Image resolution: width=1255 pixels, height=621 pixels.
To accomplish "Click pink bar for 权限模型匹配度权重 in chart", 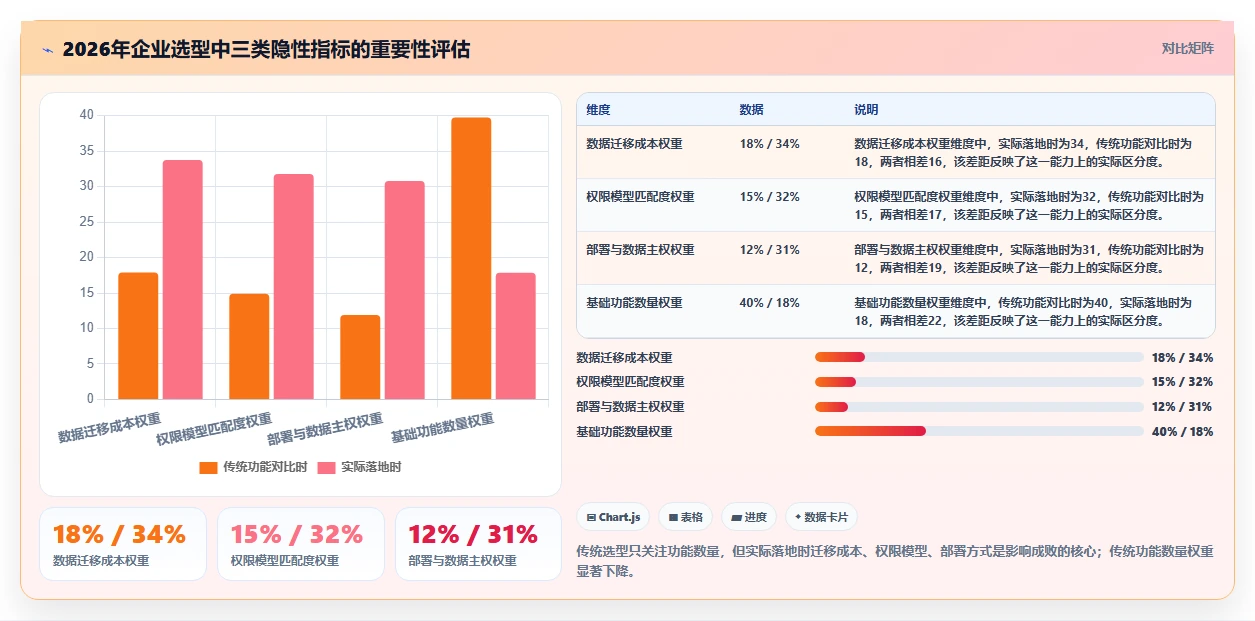I will pyautogui.click(x=294, y=287).
